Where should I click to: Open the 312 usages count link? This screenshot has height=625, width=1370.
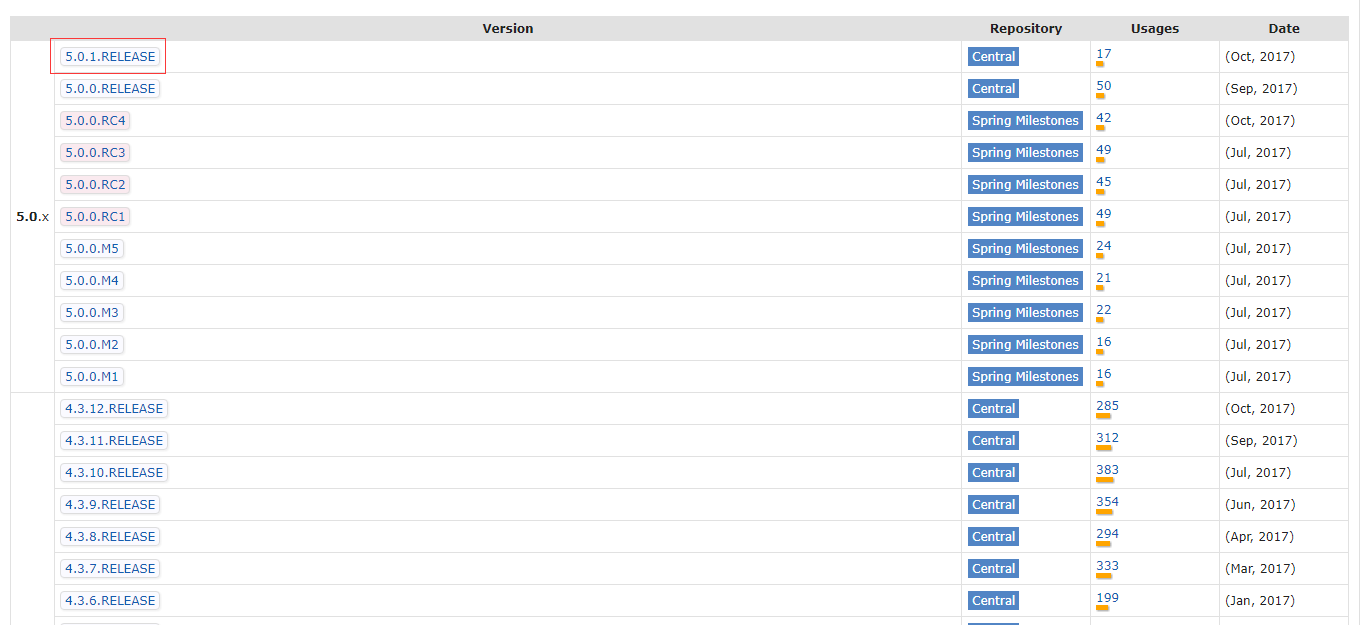(x=1107, y=438)
